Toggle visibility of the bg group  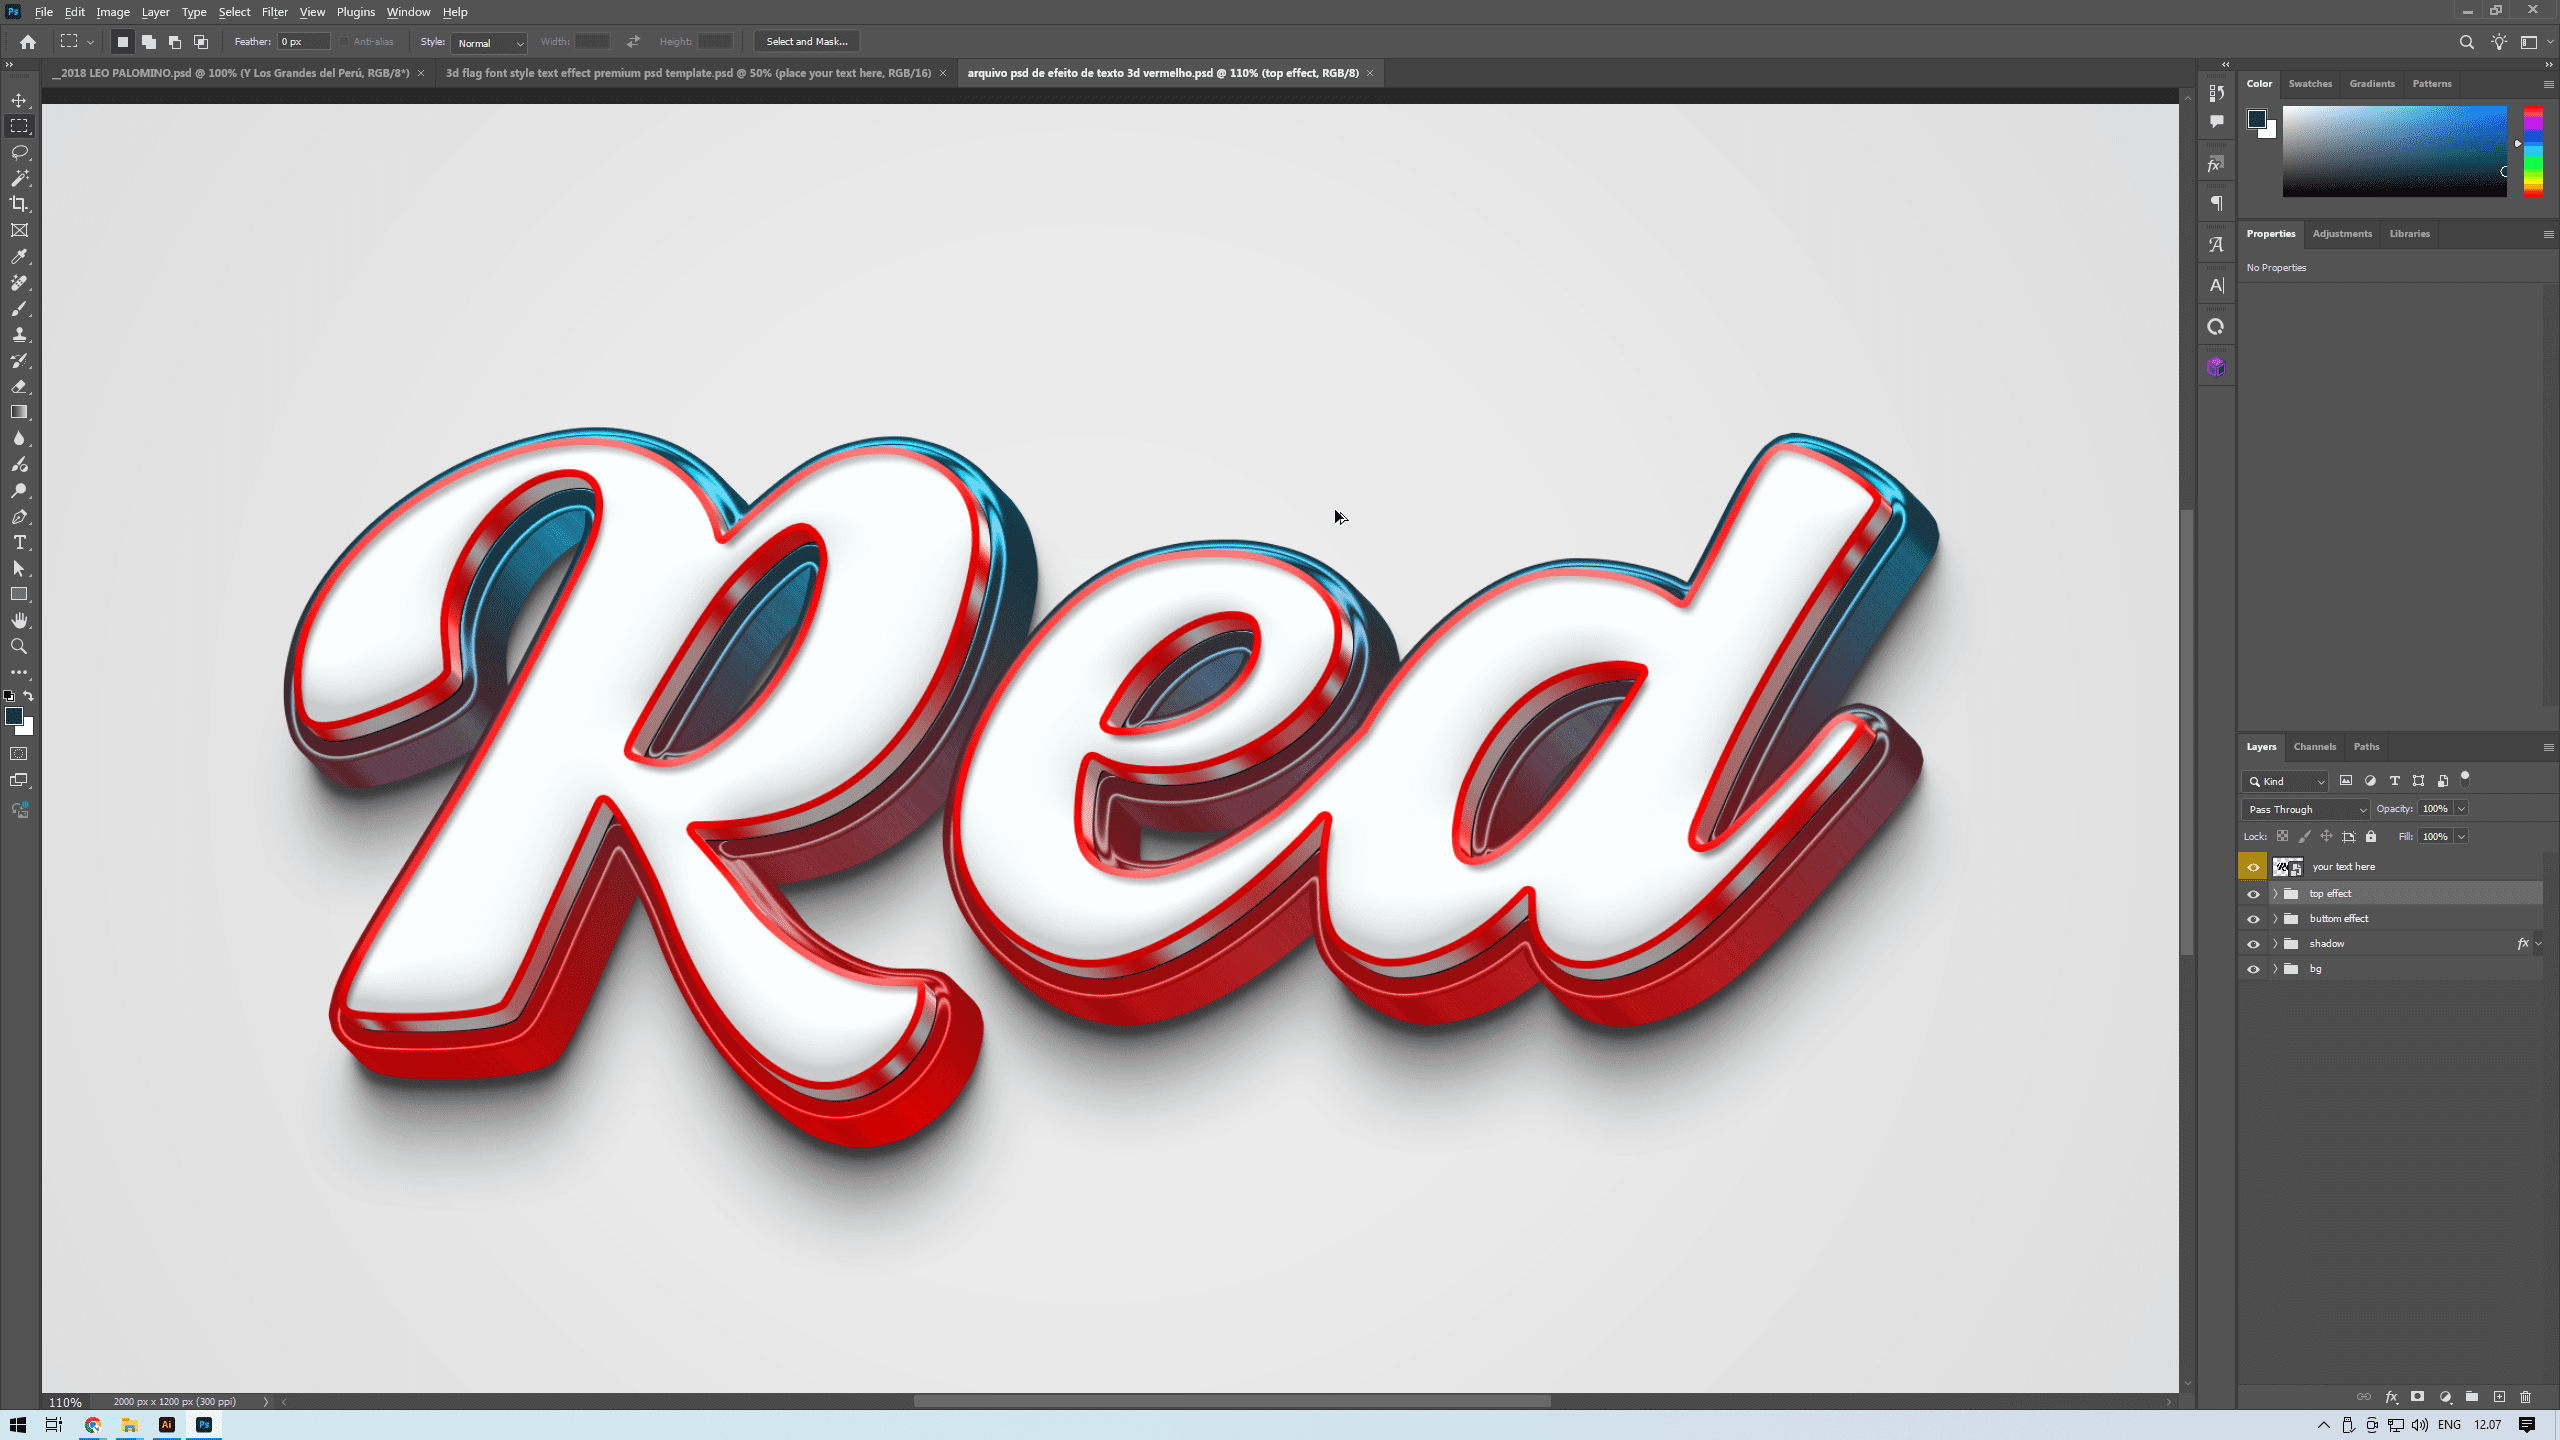tap(2255, 968)
